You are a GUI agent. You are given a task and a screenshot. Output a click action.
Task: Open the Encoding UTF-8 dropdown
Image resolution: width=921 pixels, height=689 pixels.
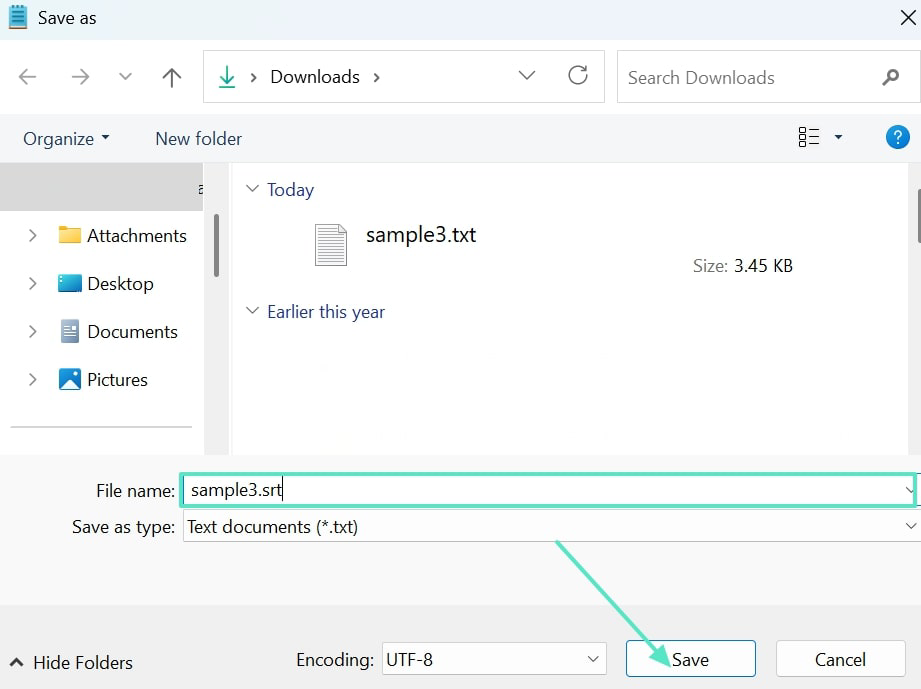click(494, 659)
